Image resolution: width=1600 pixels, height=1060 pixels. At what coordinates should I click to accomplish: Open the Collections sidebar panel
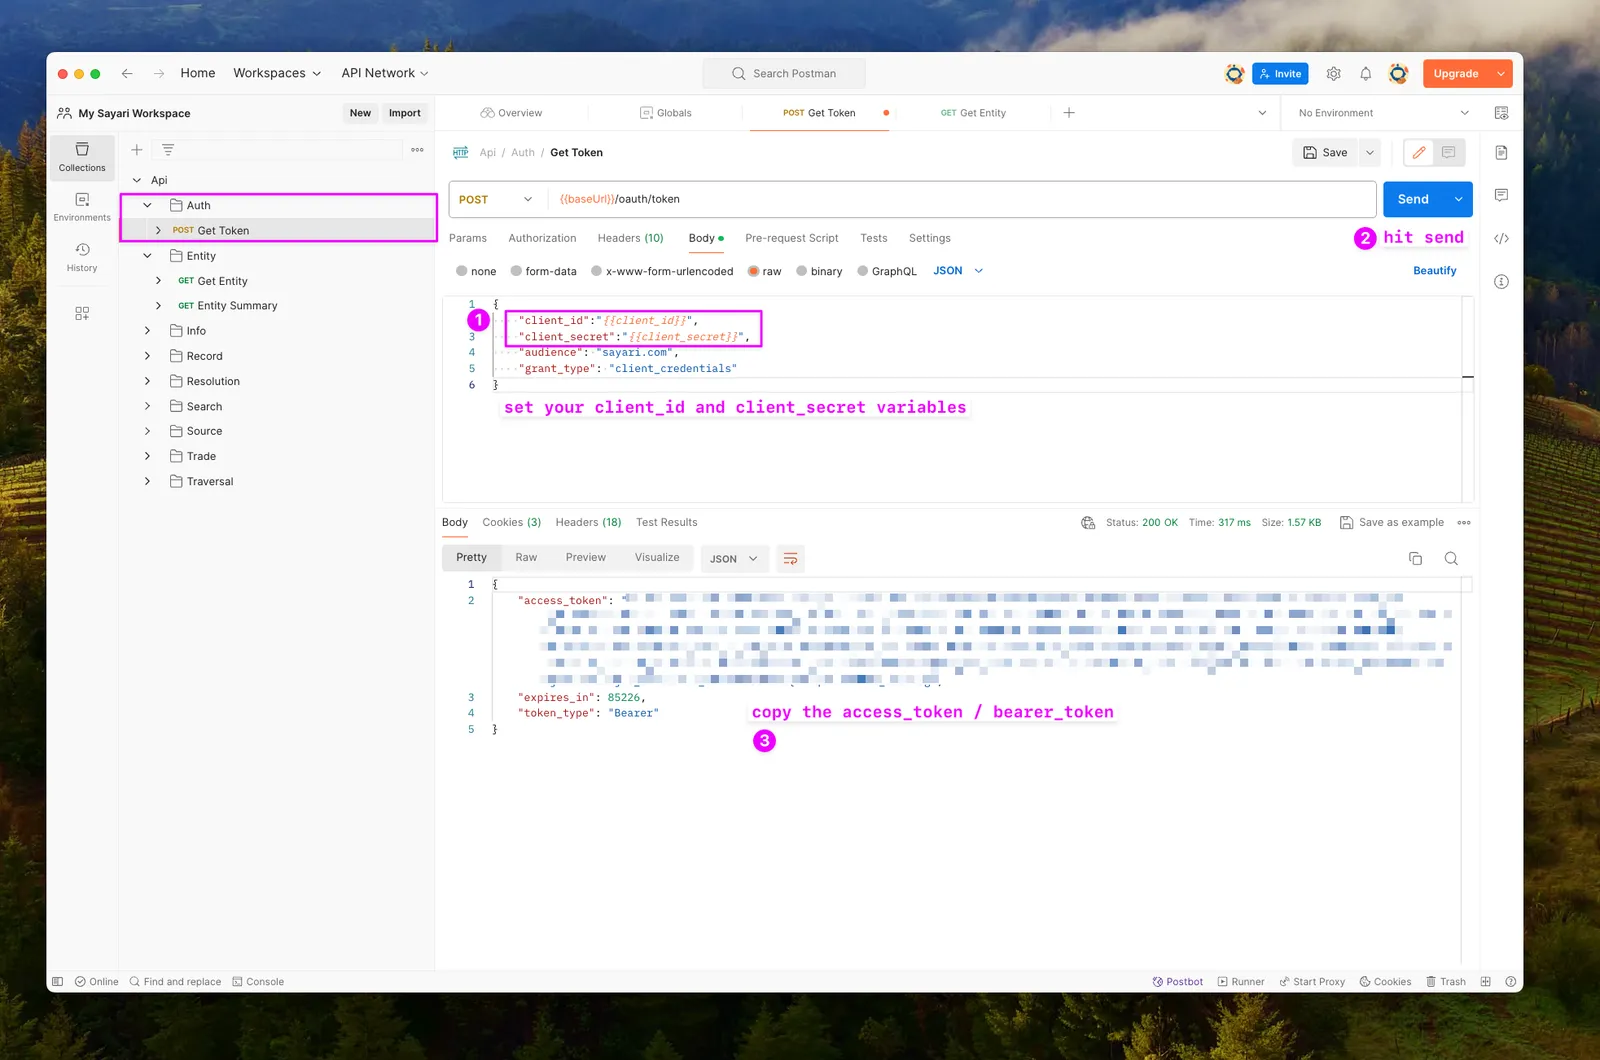pos(82,157)
